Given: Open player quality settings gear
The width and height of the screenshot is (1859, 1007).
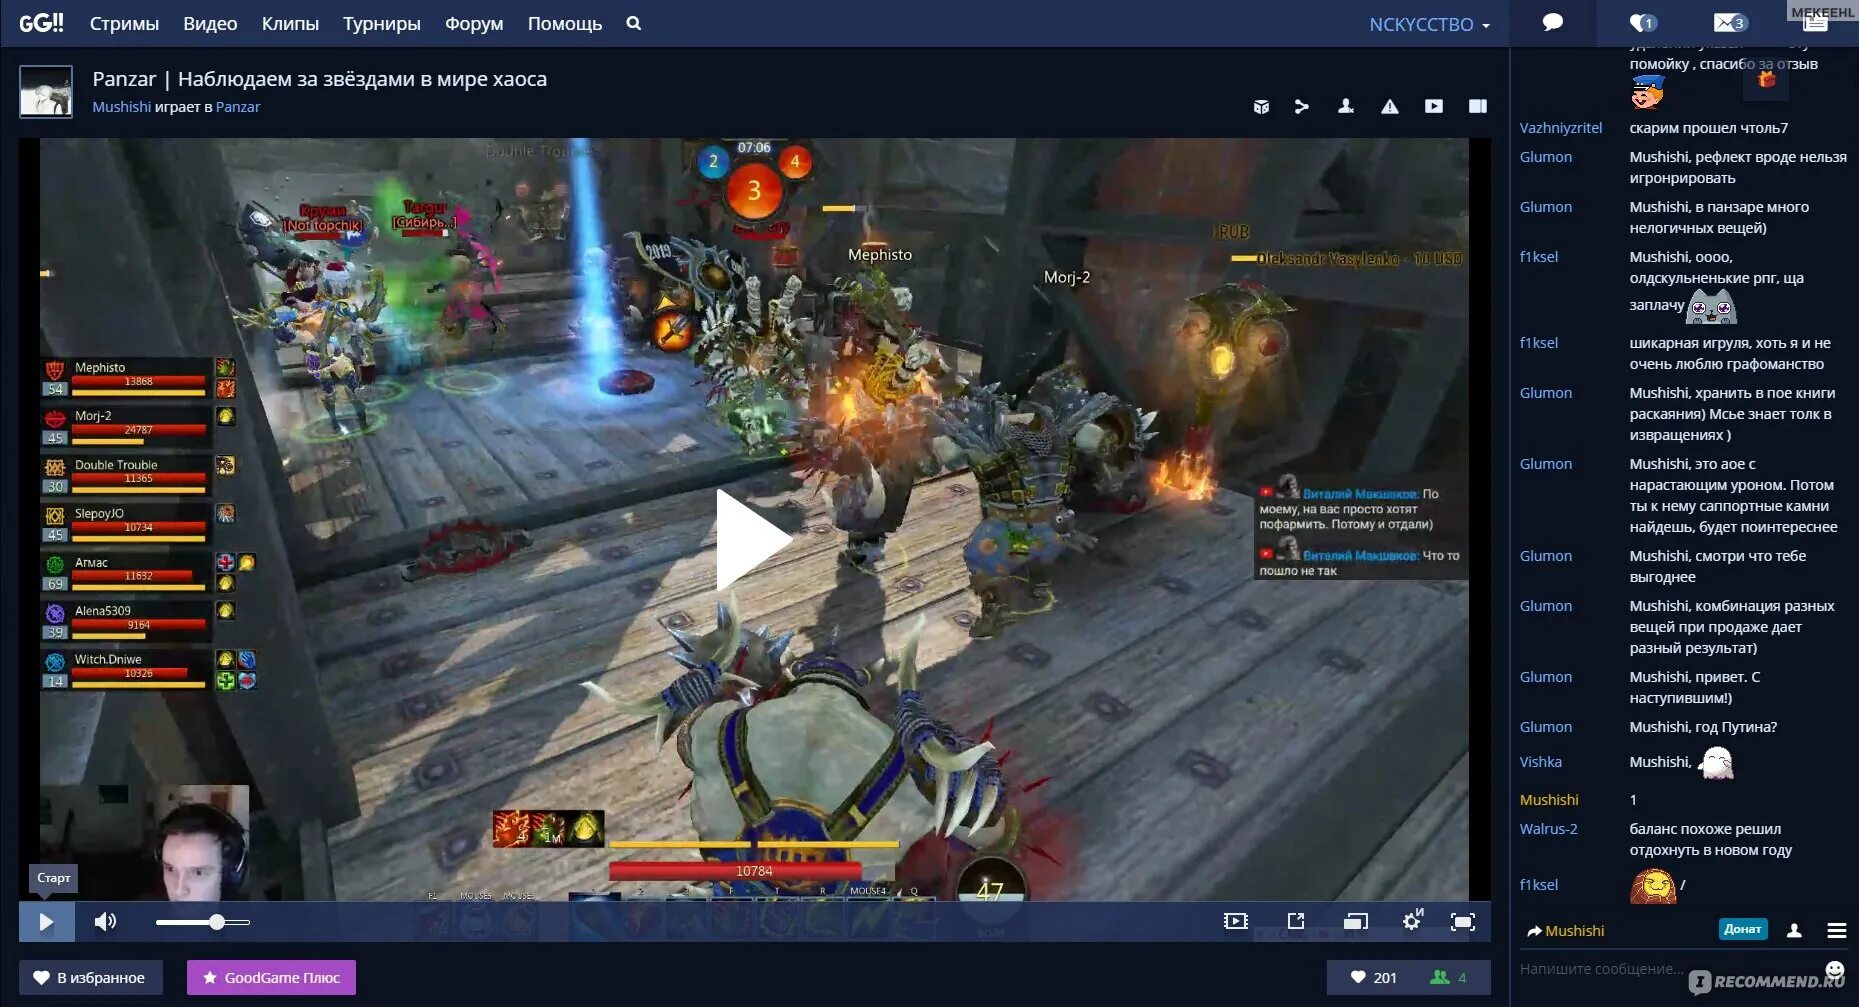Looking at the screenshot, I should coord(1412,920).
